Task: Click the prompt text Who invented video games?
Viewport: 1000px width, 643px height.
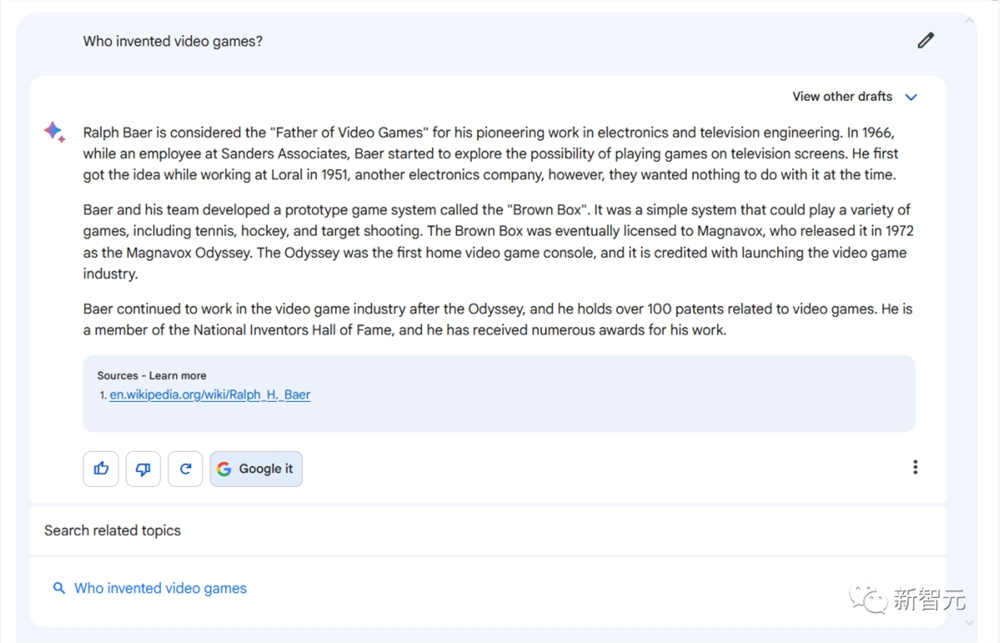Action: (173, 41)
